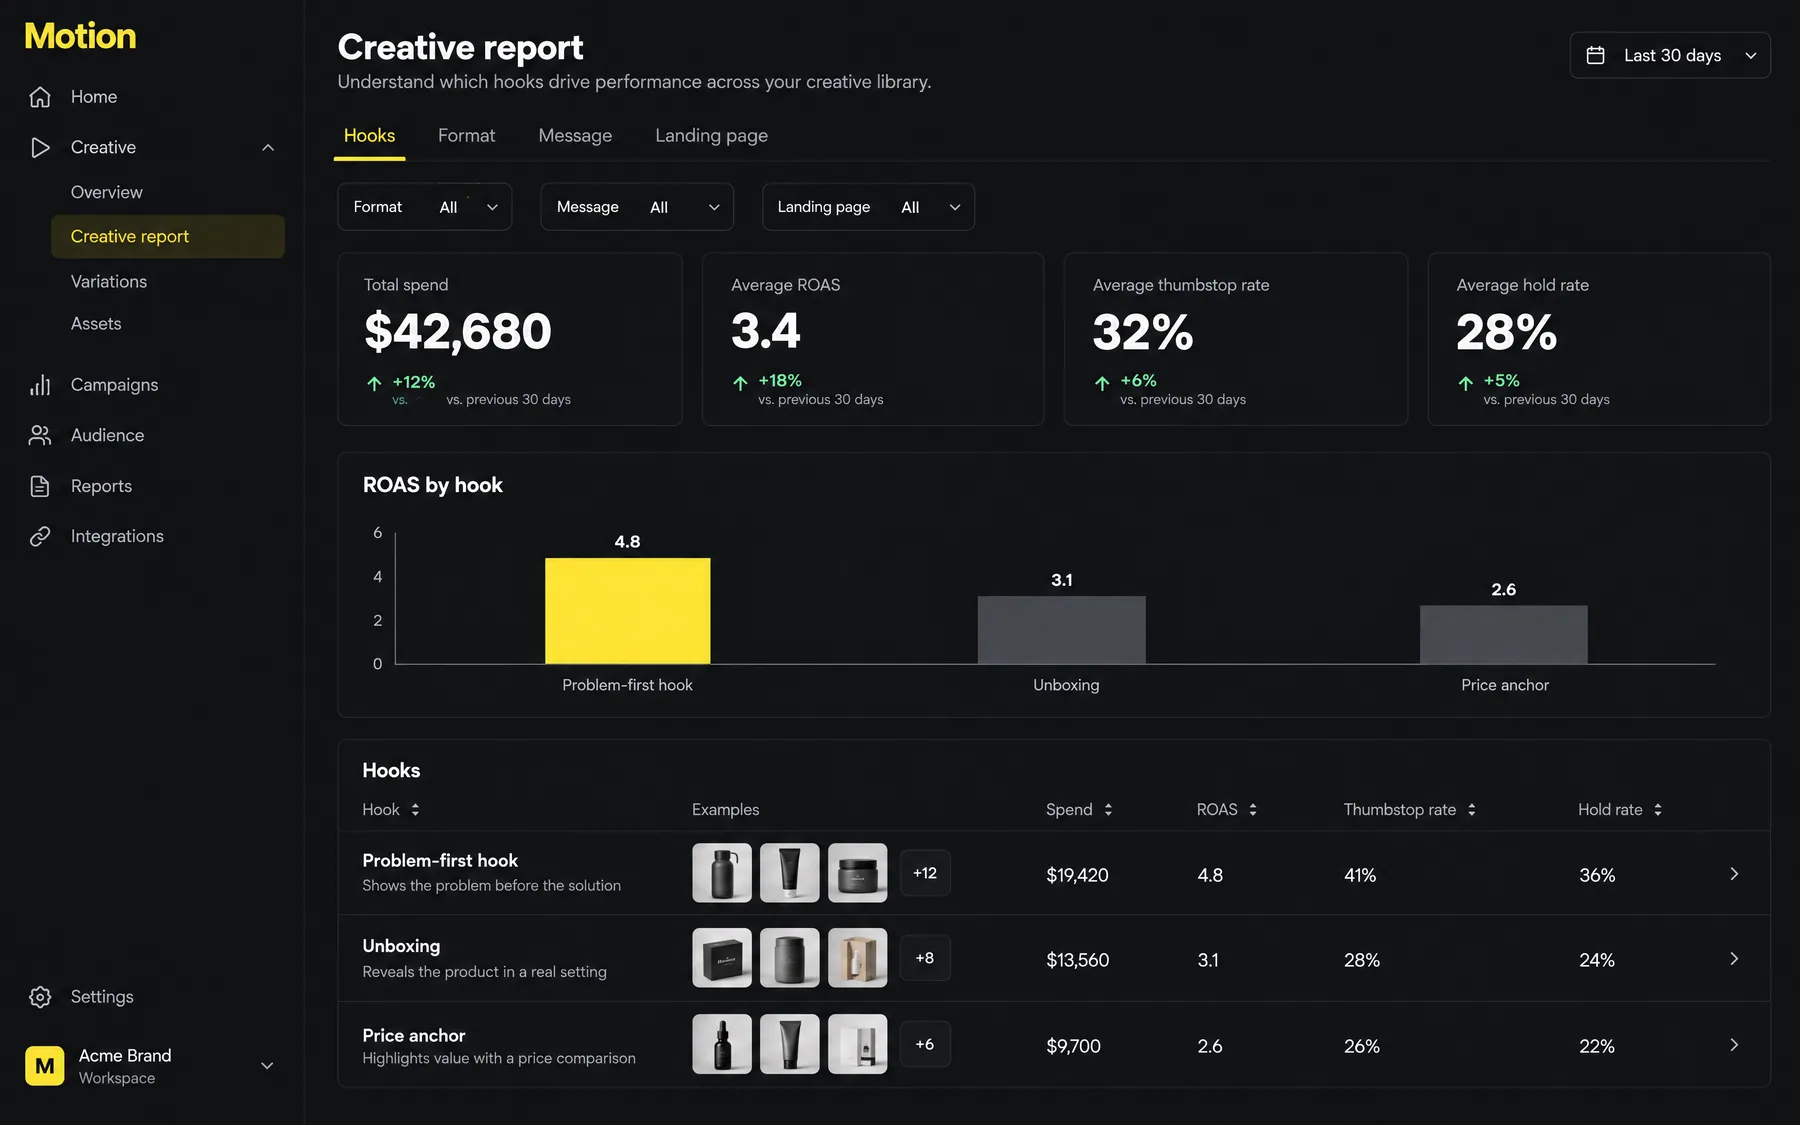This screenshot has height=1125, width=1800.
Task: Open first Unboxing black box thumbnail
Action: [722, 958]
